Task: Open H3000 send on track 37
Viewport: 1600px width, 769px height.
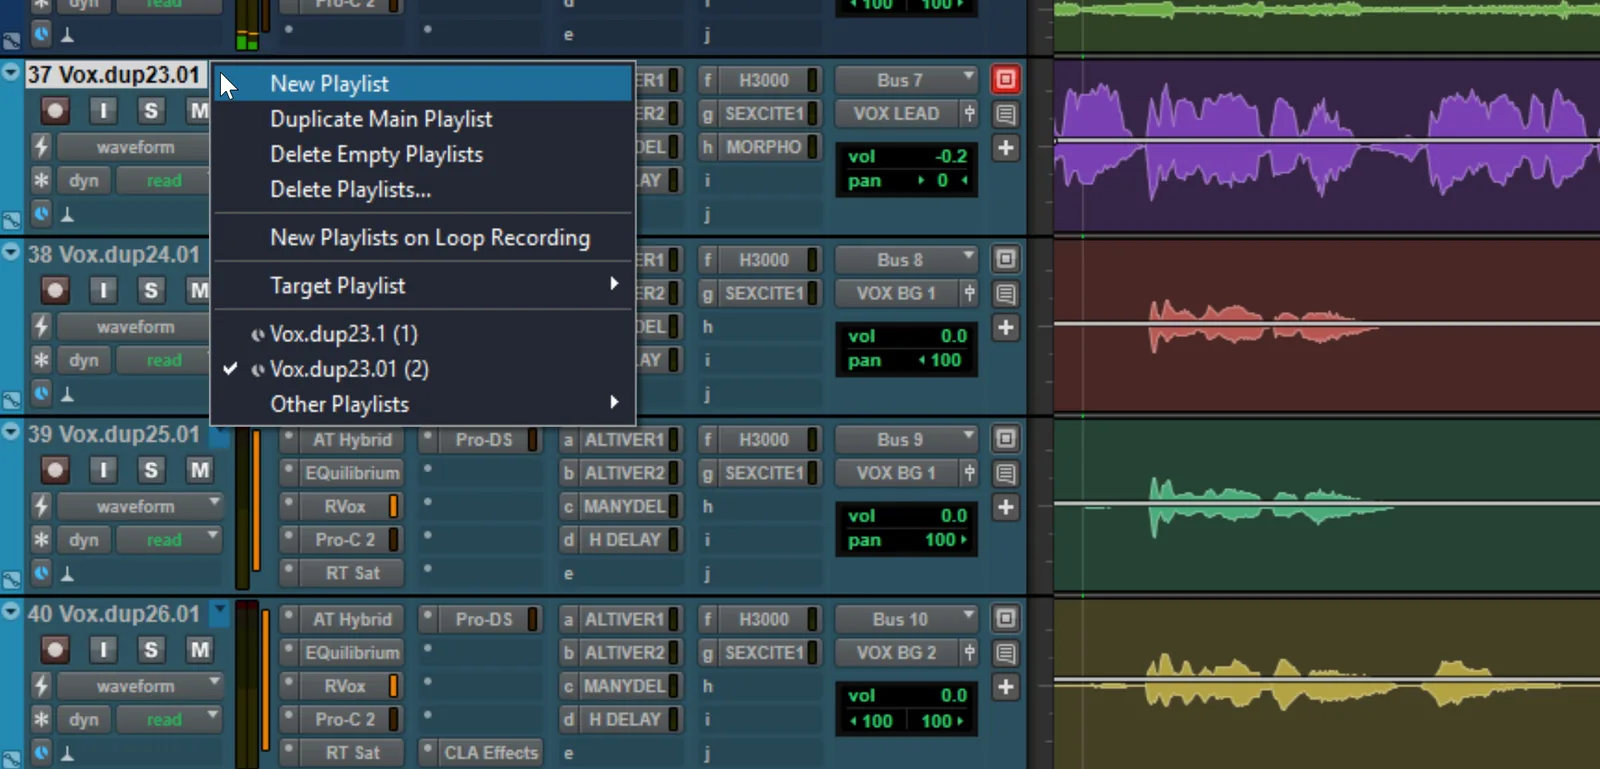Action: [764, 80]
